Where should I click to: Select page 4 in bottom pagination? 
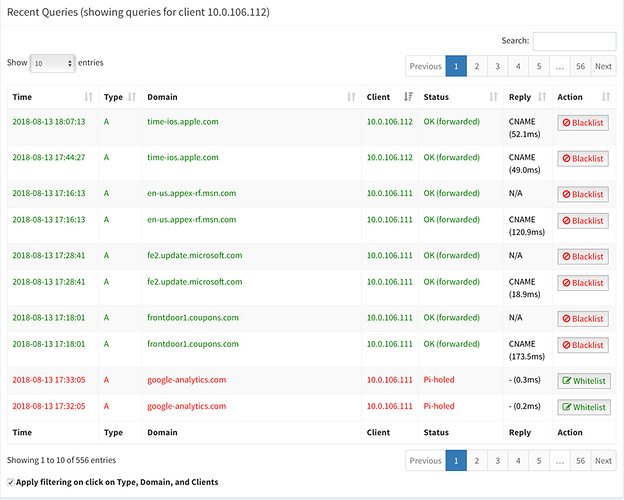[519, 461]
